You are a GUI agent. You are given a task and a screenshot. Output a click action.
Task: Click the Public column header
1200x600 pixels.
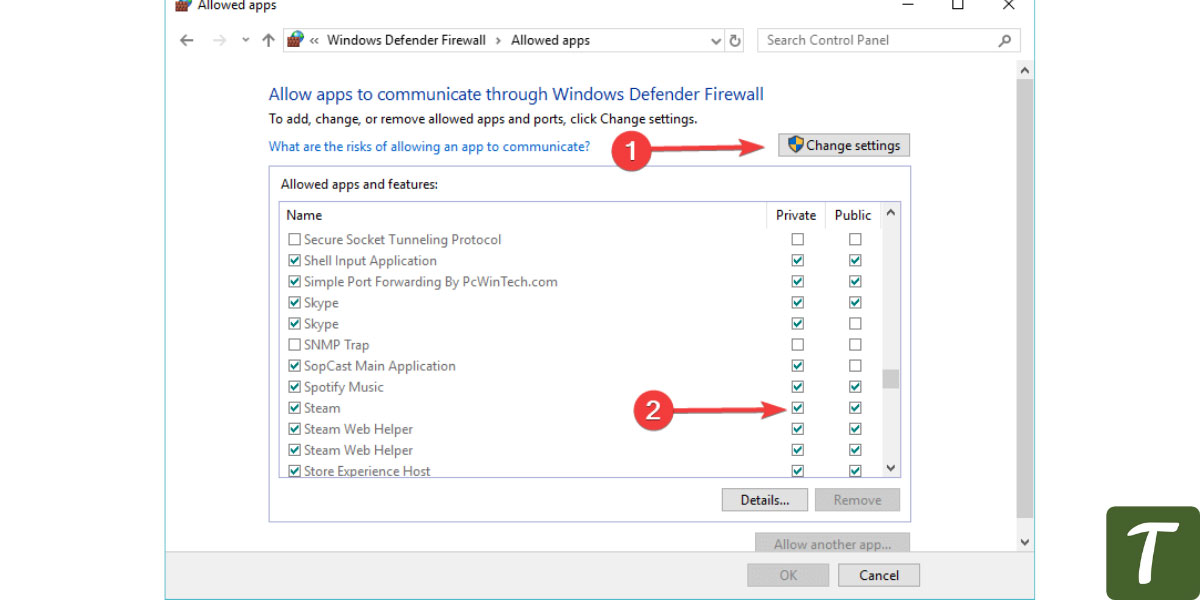pos(853,215)
